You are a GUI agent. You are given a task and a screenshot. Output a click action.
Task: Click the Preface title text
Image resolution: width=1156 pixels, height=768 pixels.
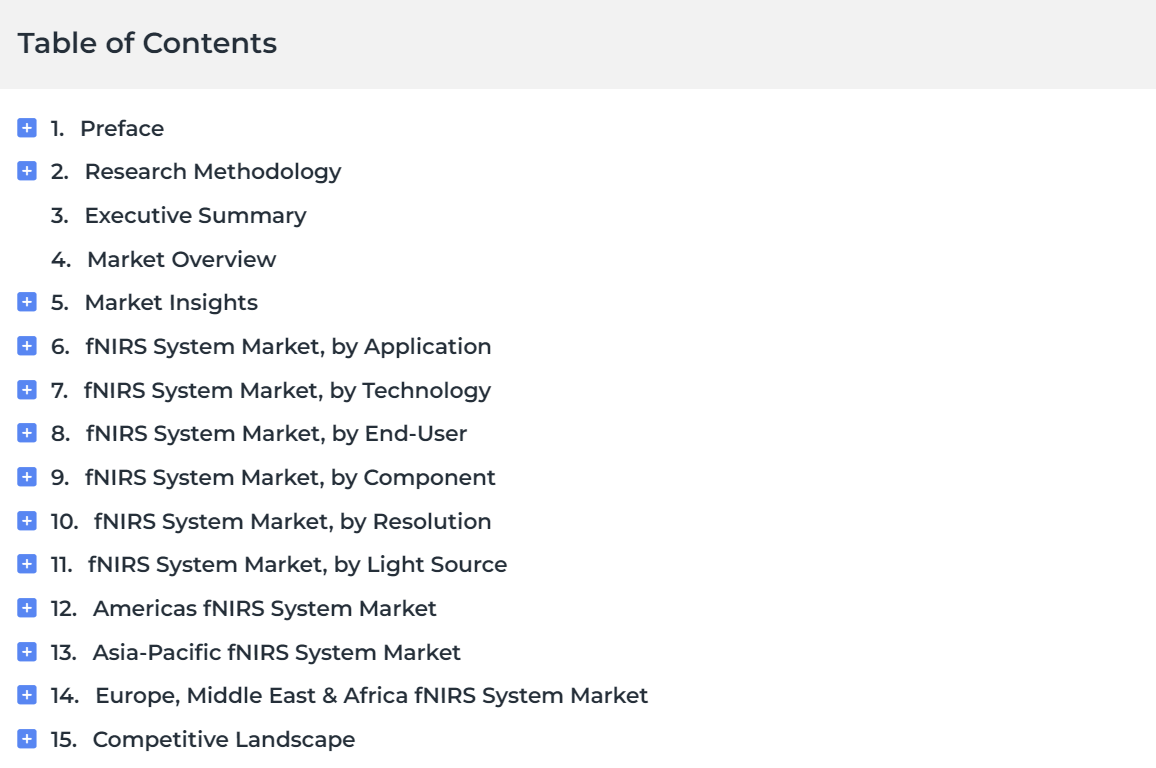(122, 128)
